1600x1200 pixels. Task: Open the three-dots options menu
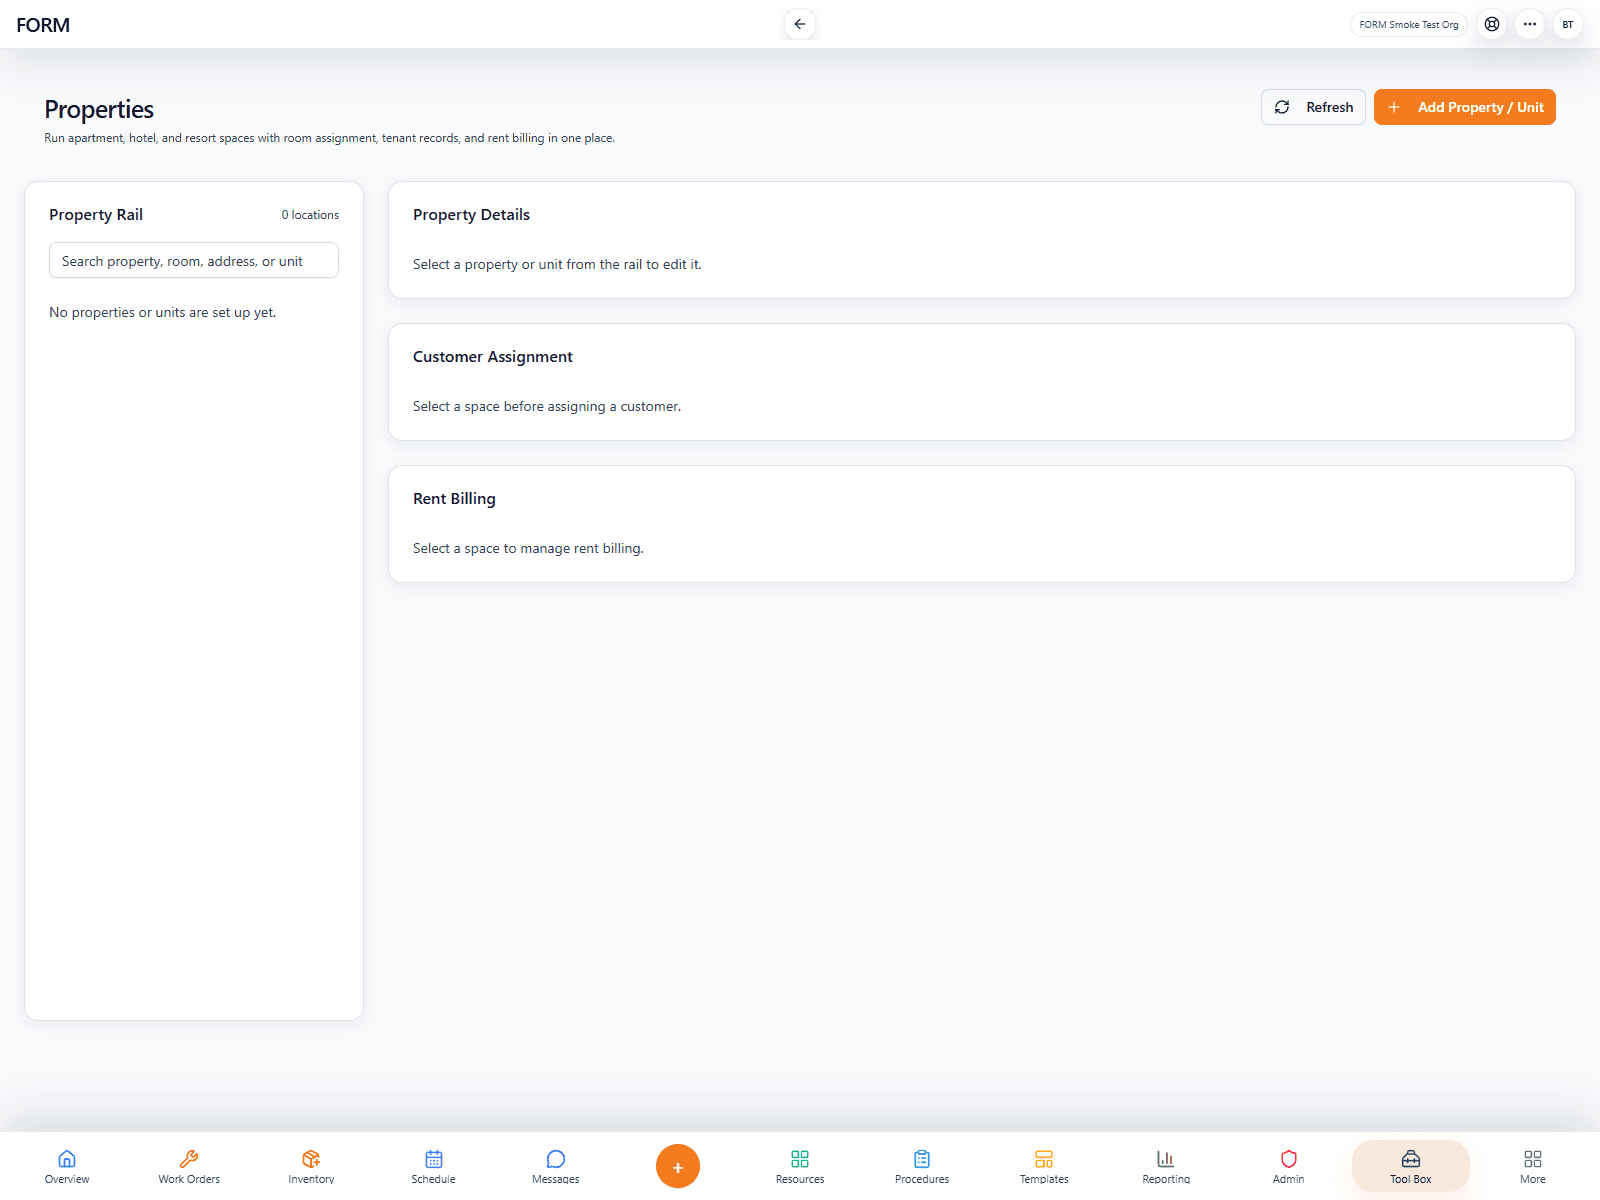(x=1530, y=24)
